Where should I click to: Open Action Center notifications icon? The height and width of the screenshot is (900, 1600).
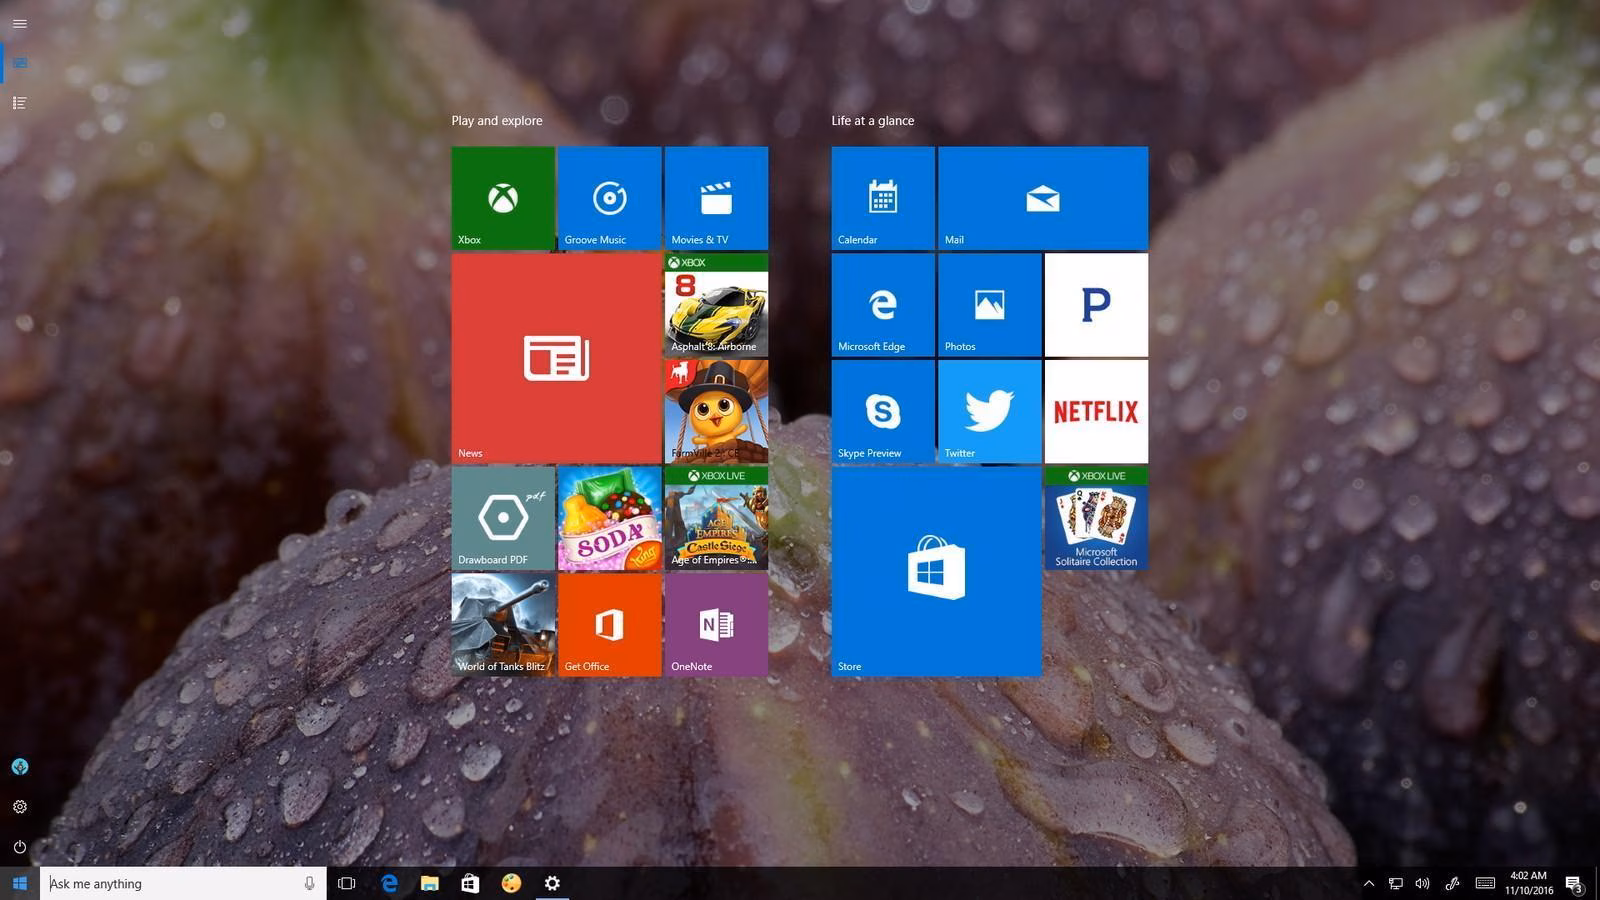click(1574, 884)
